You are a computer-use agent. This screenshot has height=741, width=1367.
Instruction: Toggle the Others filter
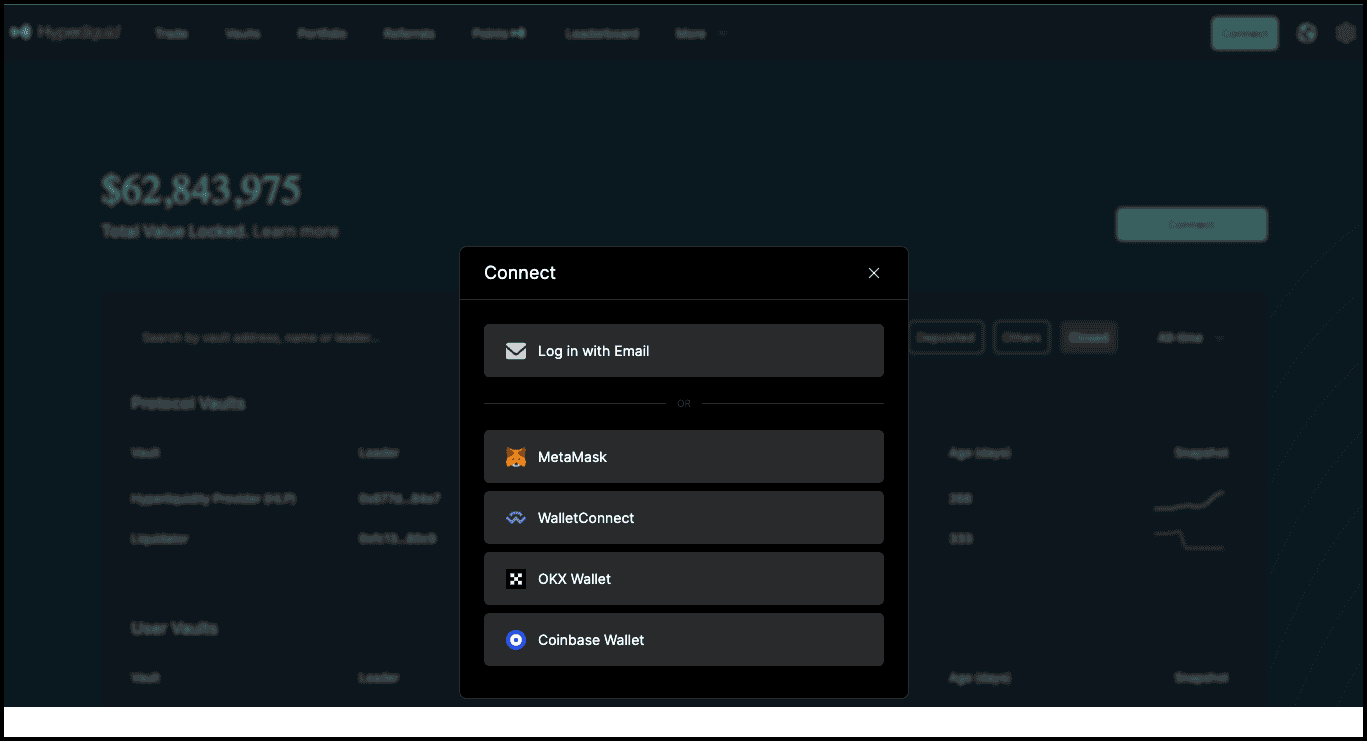click(1021, 338)
